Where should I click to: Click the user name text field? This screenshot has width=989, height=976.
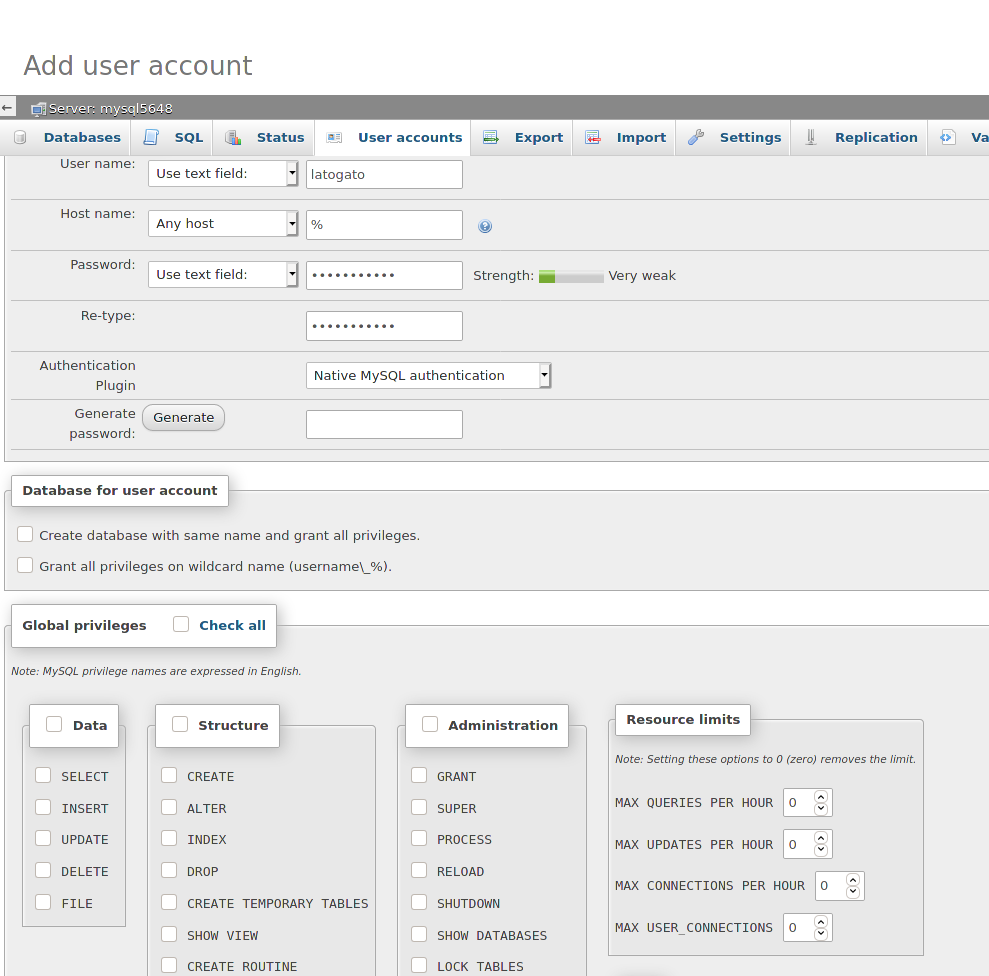[x=384, y=174]
